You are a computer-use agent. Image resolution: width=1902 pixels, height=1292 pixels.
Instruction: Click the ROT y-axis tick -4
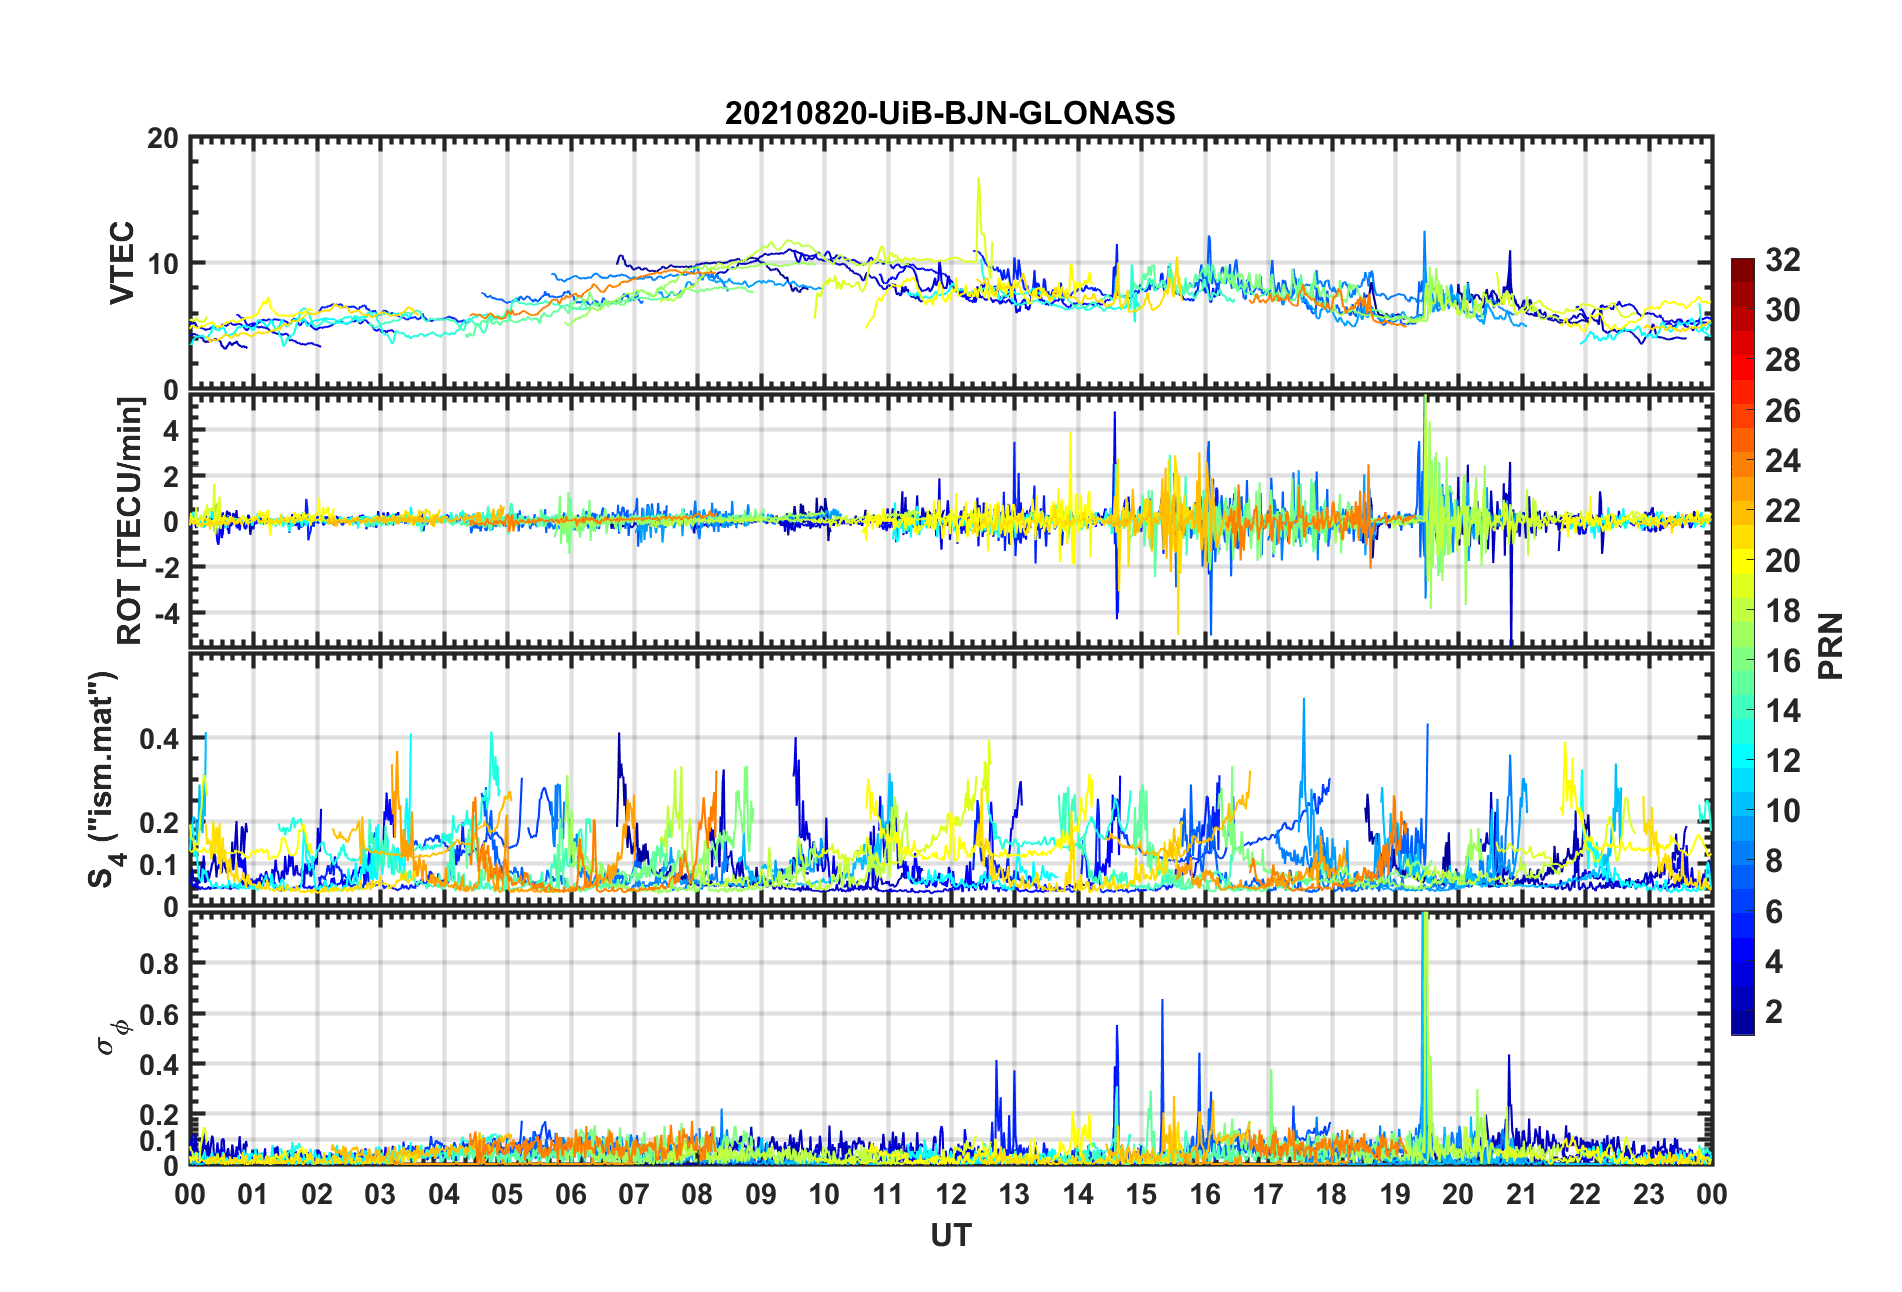point(168,612)
